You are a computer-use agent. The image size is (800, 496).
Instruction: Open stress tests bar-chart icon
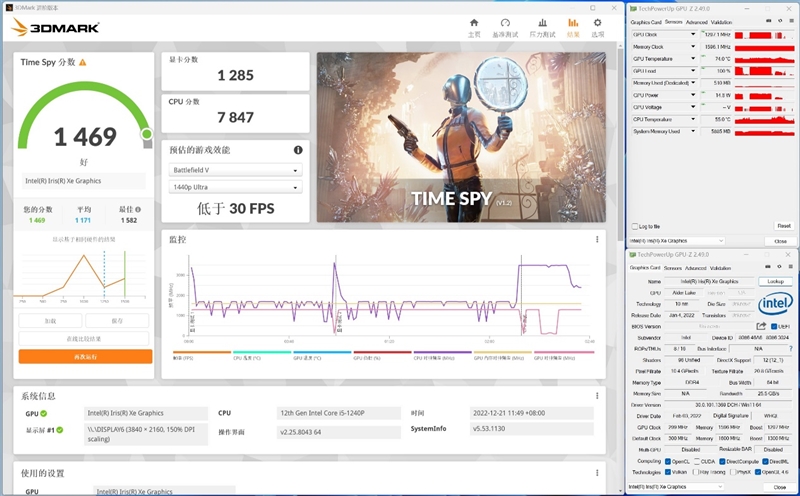[542, 22]
